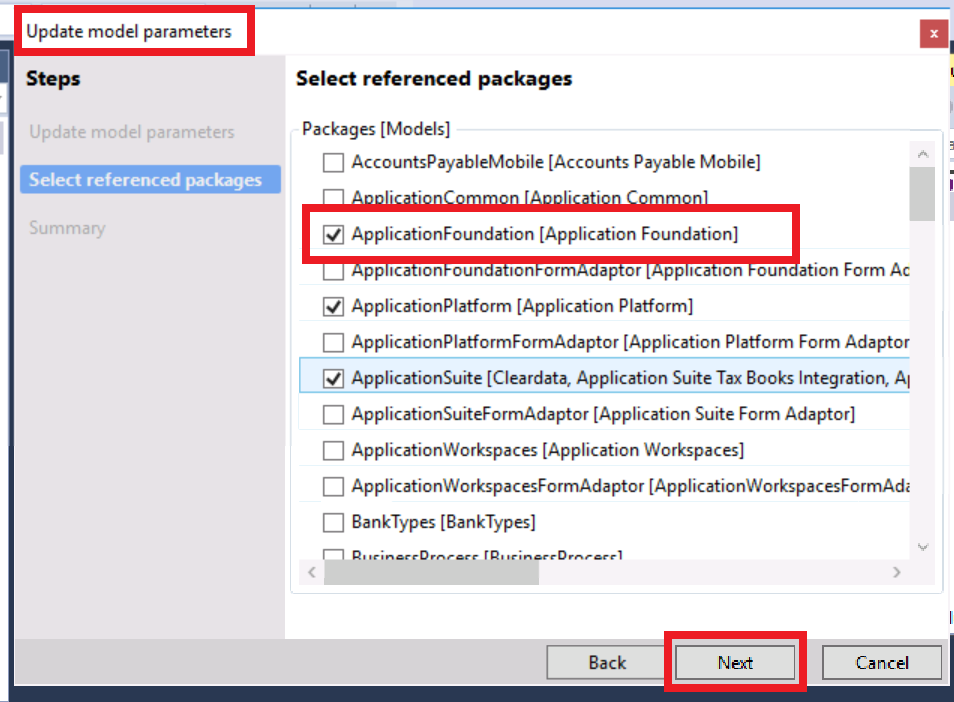Tick the ApplicationPlatformFormAdaptor checkbox
This screenshot has height=702, width=954.
tap(333, 342)
